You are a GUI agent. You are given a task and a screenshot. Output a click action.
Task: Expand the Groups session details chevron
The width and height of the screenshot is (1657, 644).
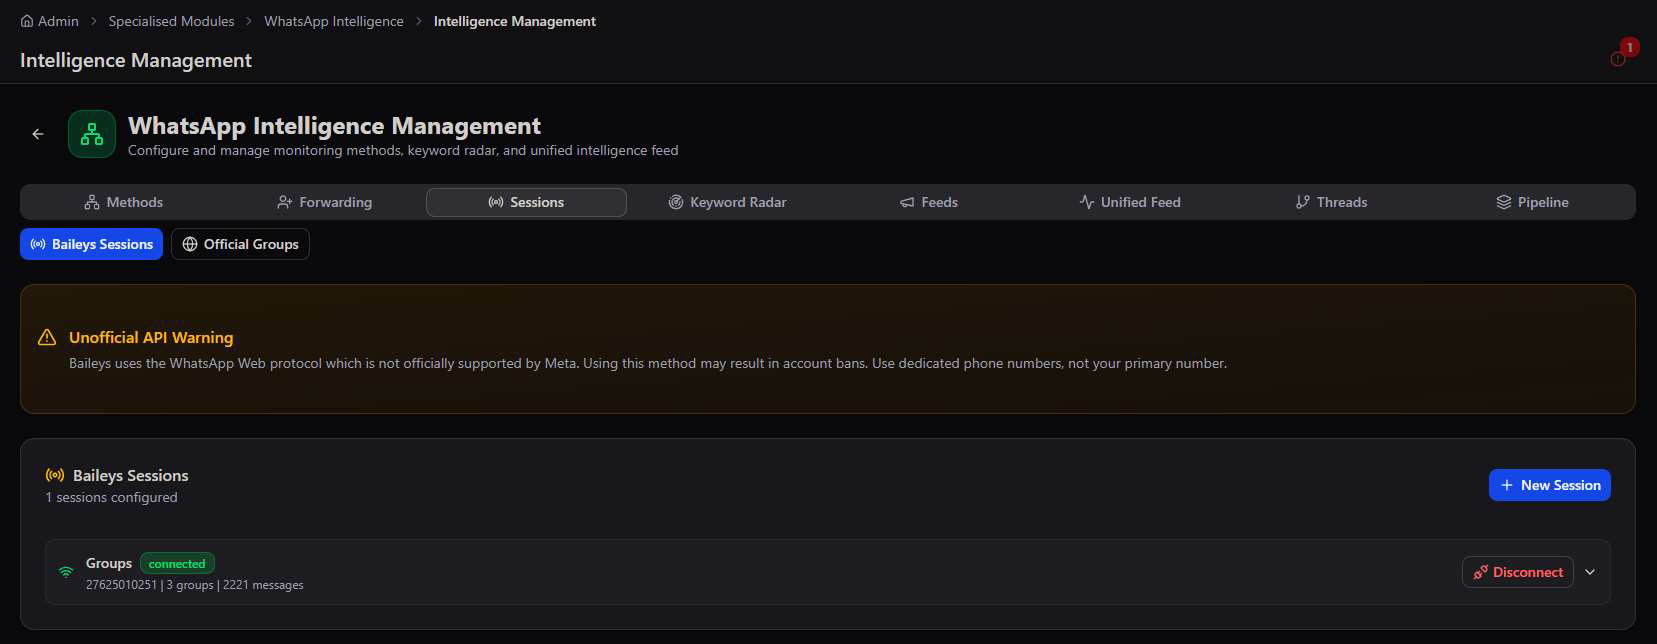tap(1590, 572)
